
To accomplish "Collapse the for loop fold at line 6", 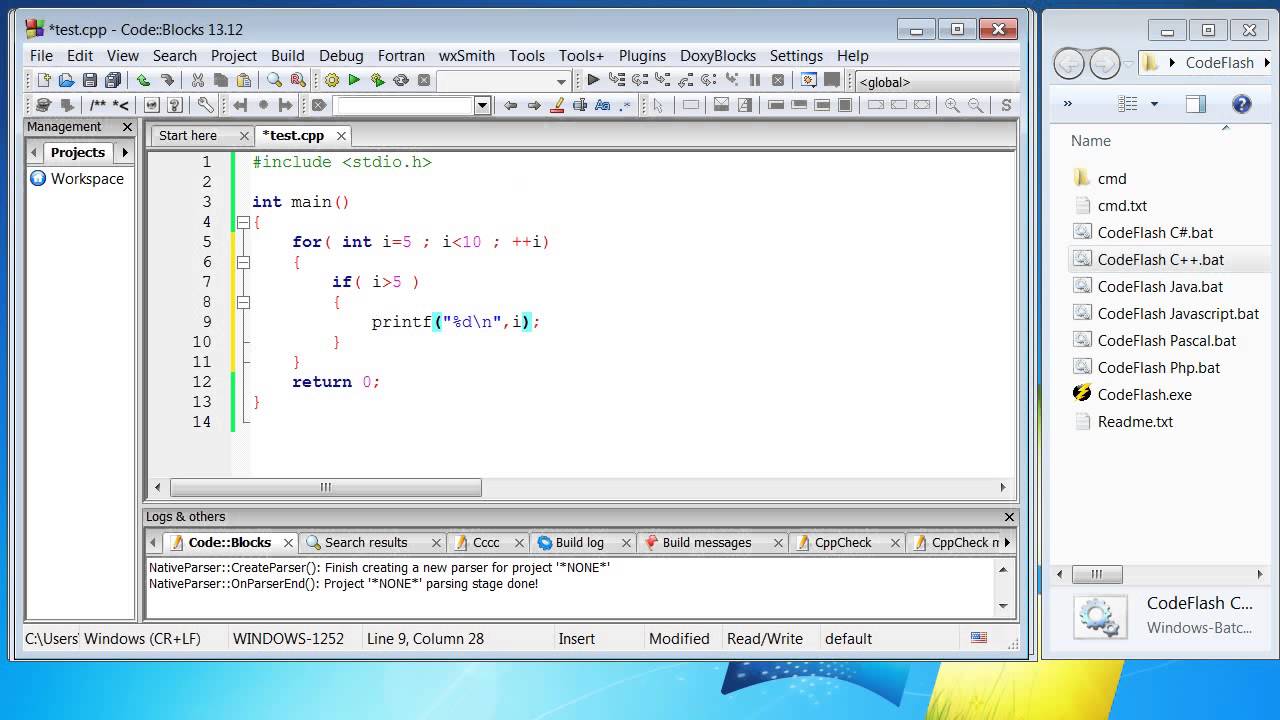I will click(x=243, y=262).
